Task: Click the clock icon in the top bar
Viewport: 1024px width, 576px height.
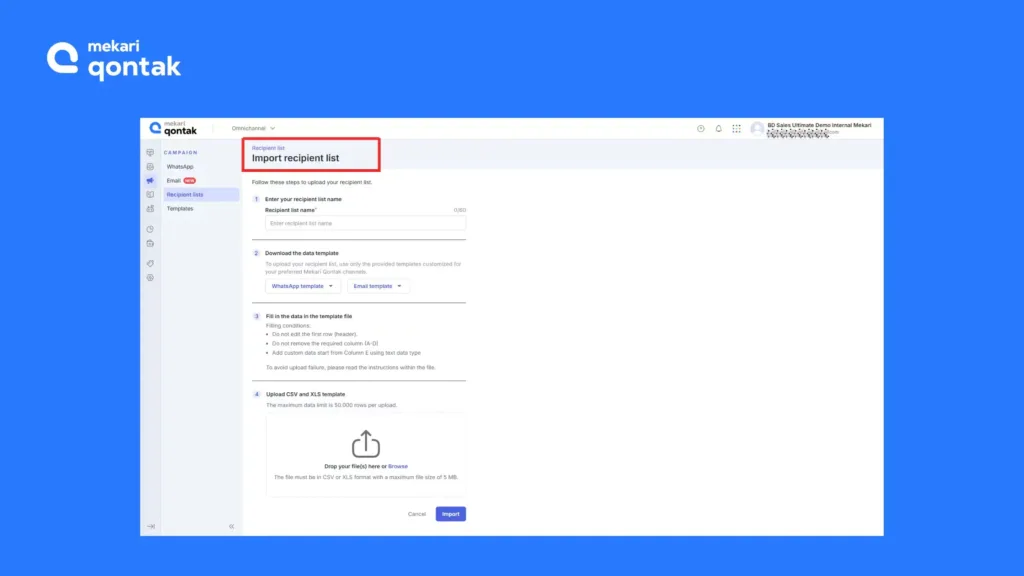Action: (700, 128)
